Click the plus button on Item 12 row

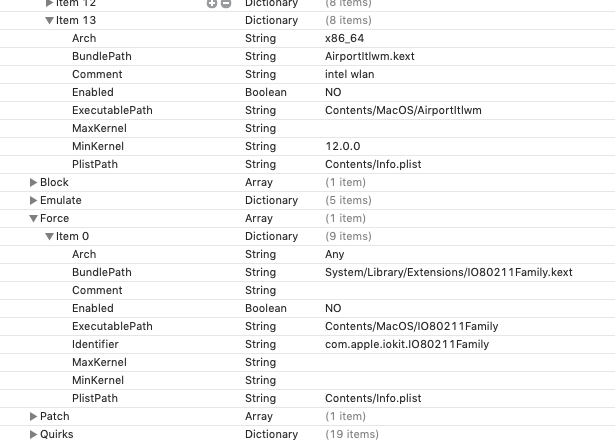tap(212, 4)
